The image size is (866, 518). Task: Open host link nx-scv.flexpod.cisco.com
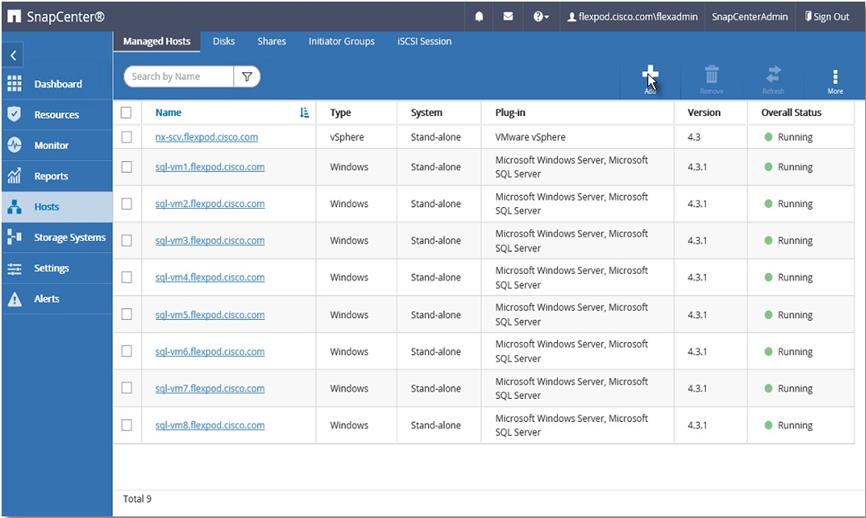point(207,137)
